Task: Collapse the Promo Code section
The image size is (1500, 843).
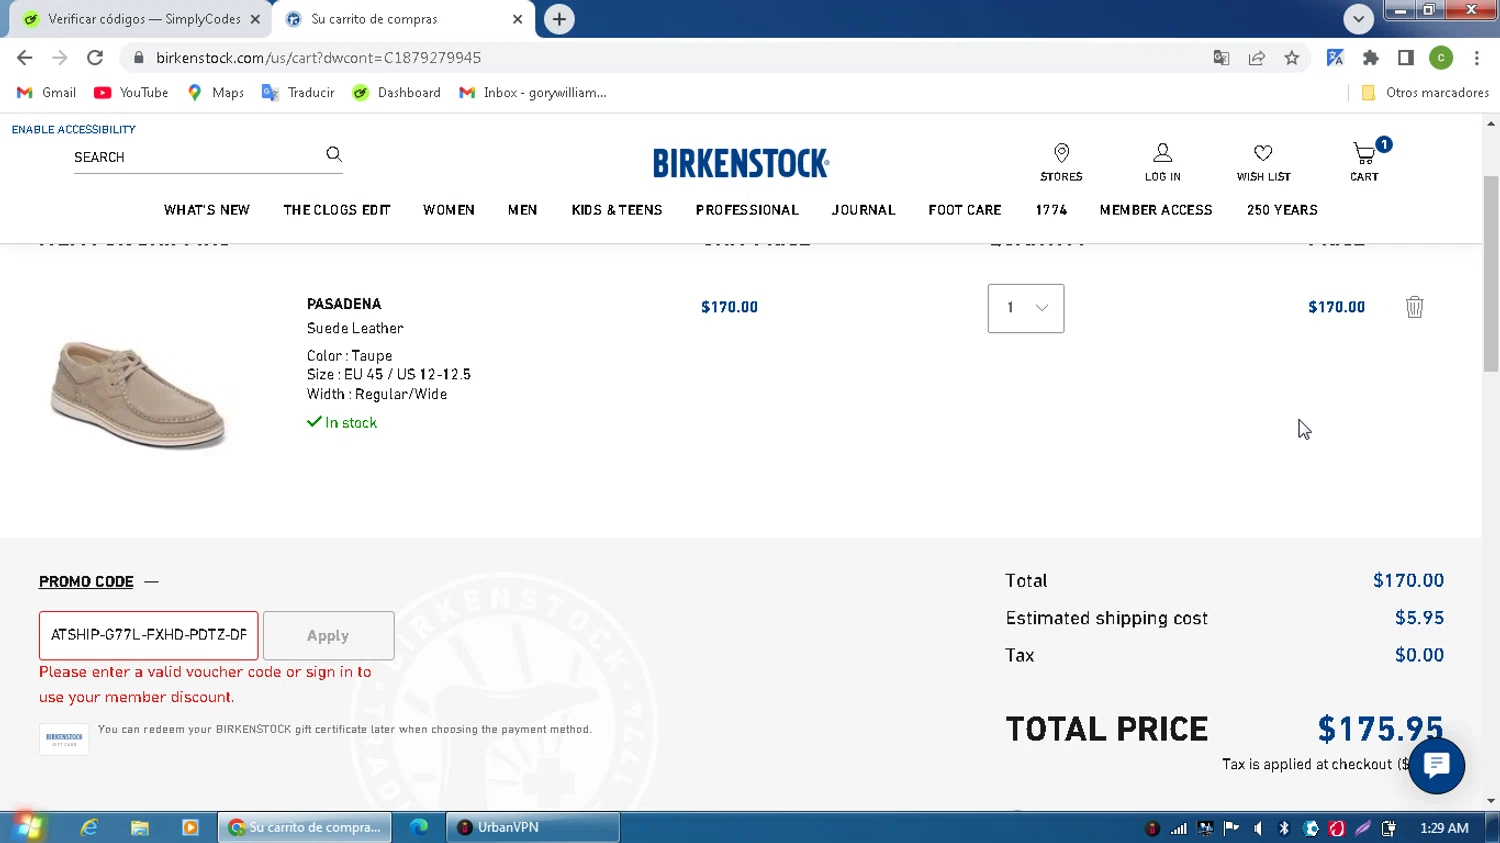Action: [98, 581]
